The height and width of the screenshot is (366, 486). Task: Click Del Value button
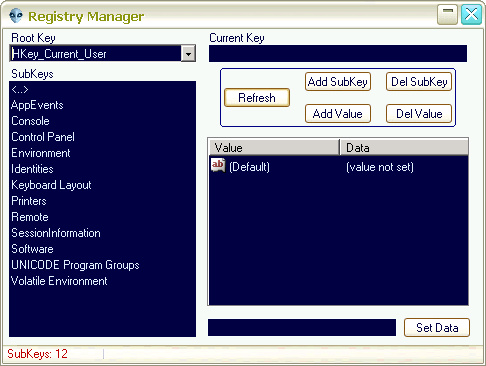[419, 114]
